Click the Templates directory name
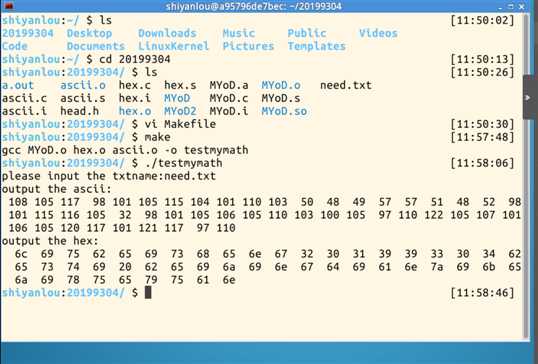Image resolution: width=538 pixels, height=364 pixels. 316,46
